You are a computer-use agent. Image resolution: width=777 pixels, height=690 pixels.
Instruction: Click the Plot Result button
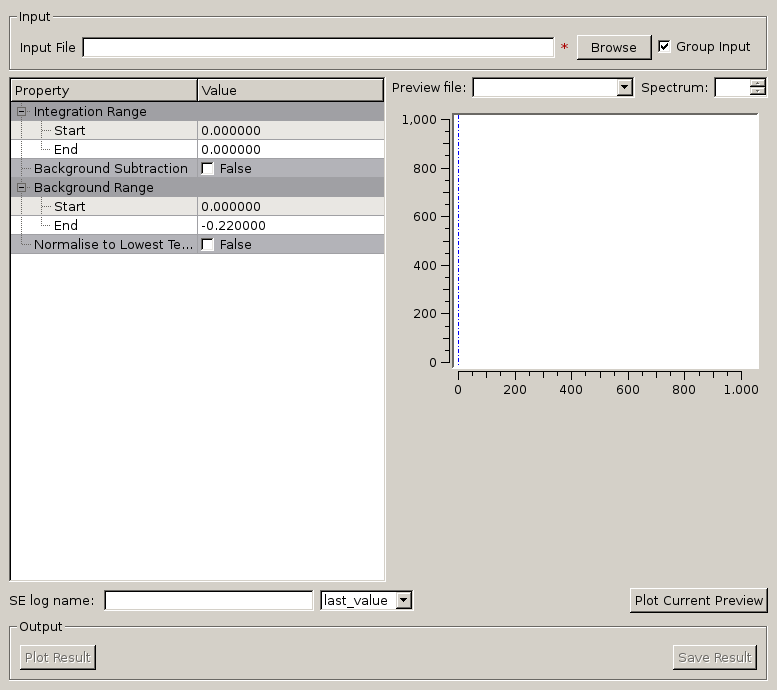coord(58,657)
